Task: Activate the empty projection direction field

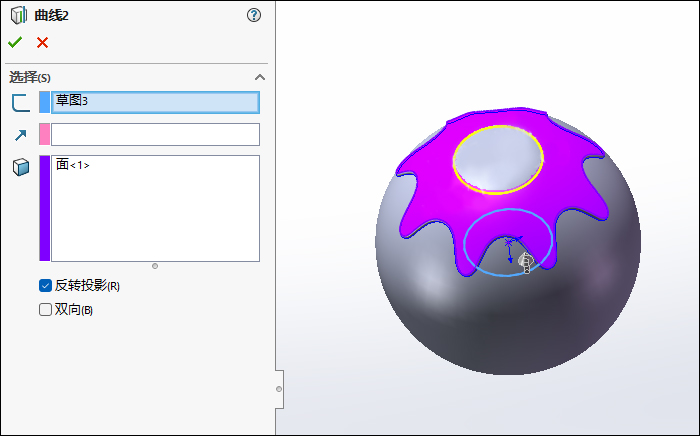Action: [155, 135]
